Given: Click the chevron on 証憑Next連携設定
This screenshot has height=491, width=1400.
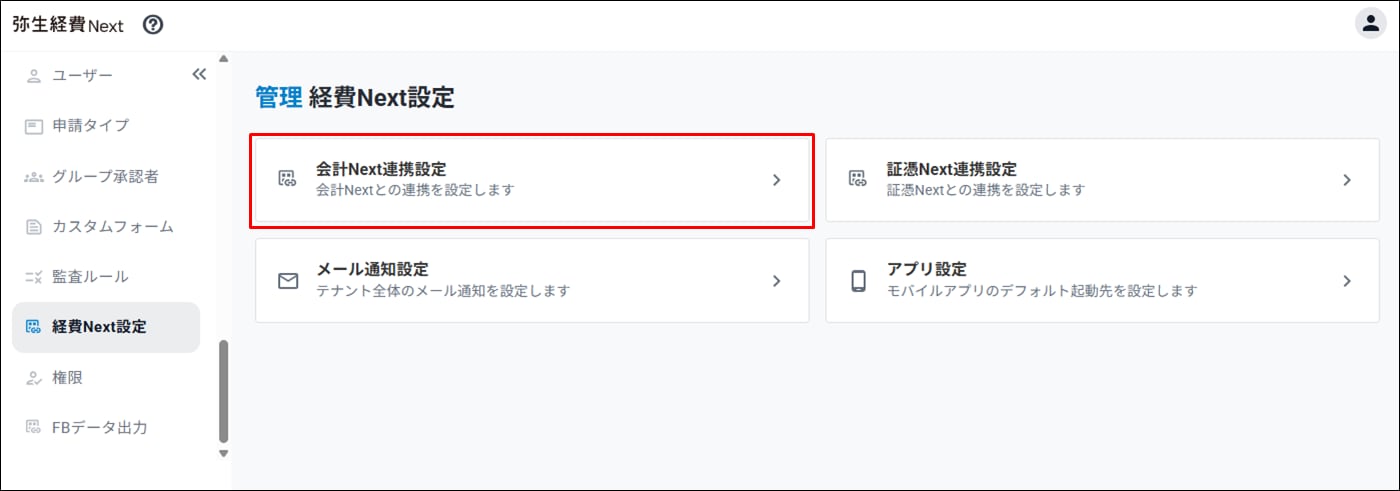Looking at the screenshot, I should pyautogui.click(x=1346, y=180).
